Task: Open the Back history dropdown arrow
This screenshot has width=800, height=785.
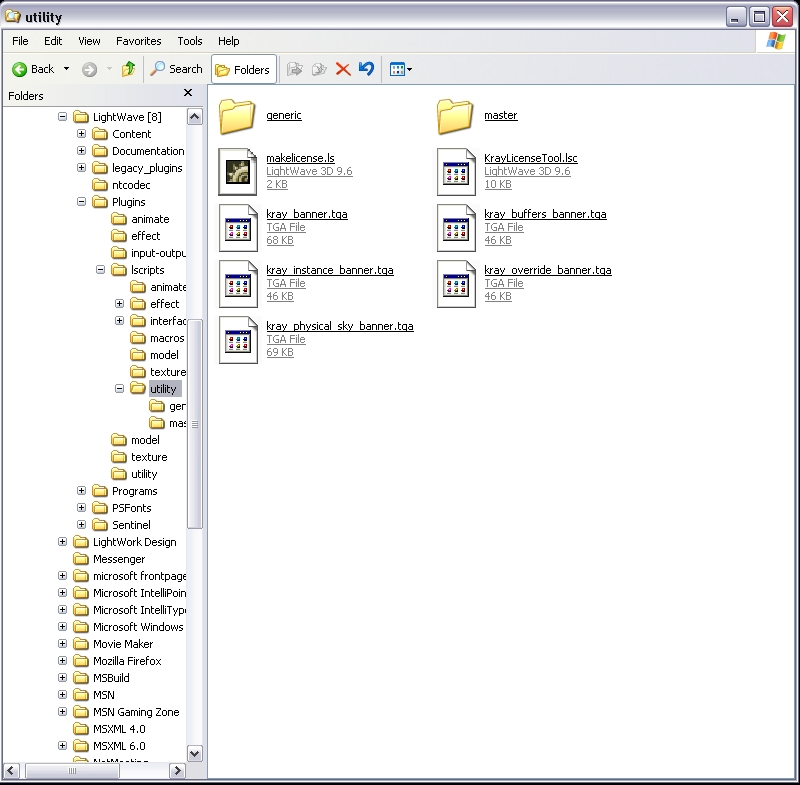Action: click(66, 69)
